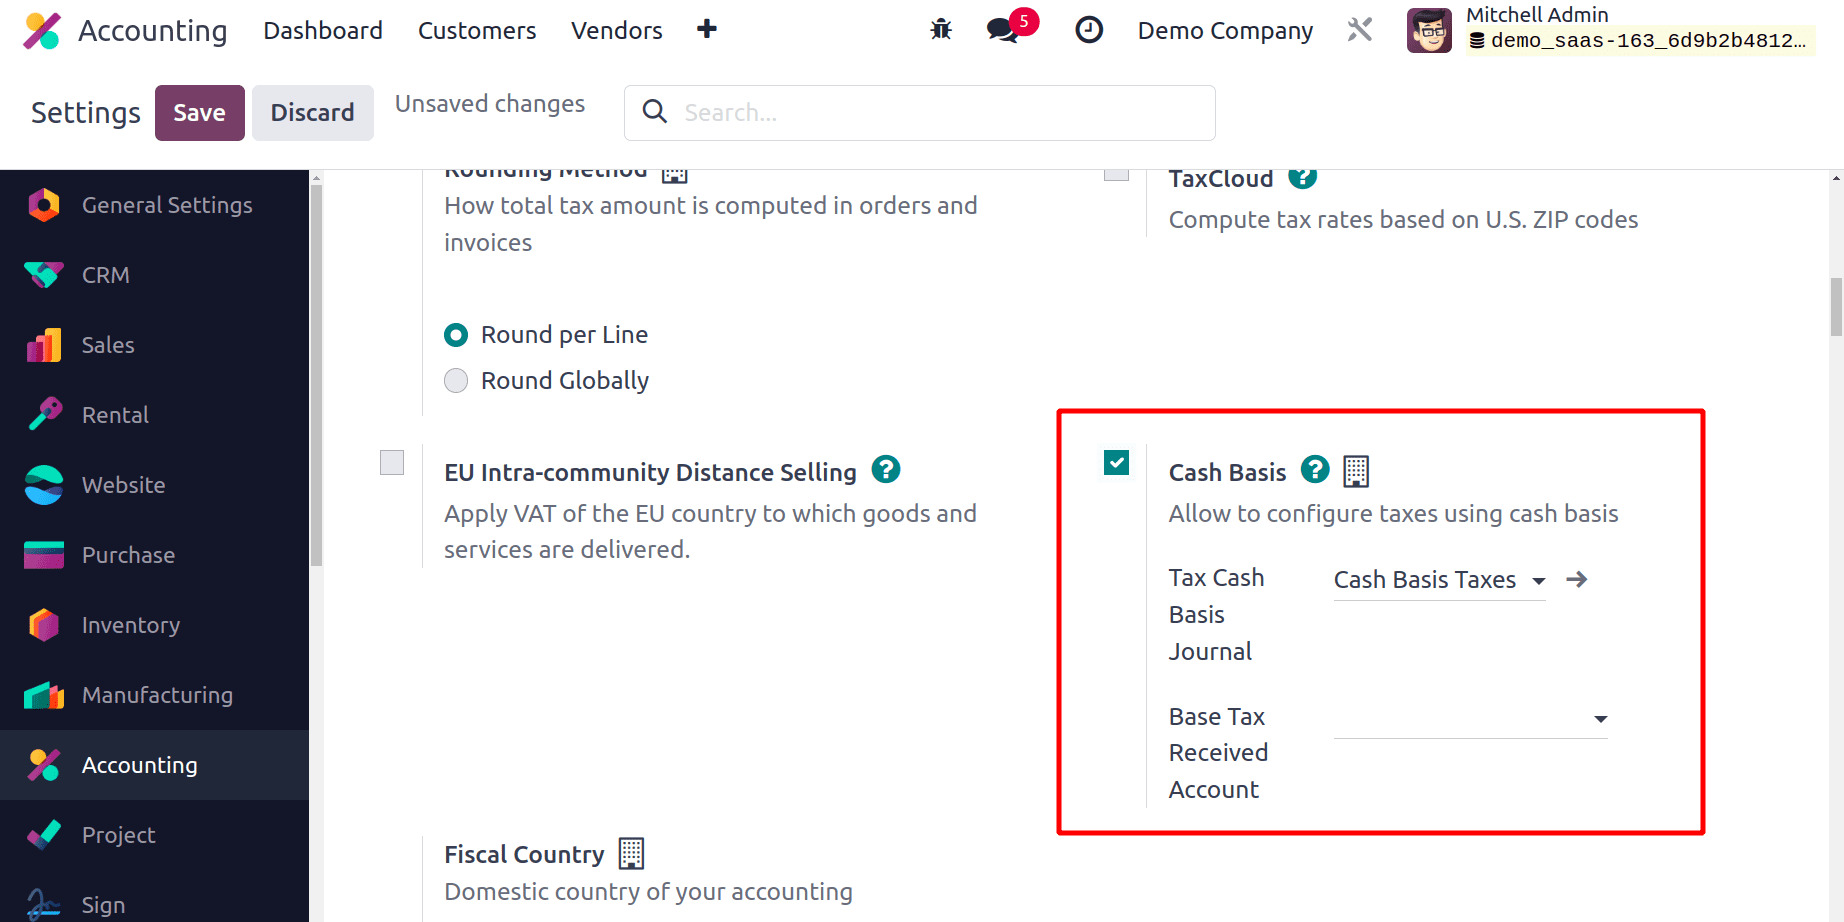This screenshot has width=1844, height=922.
Task: Click the arrow link beside Cash Basis Taxes
Action: [1576, 580]
